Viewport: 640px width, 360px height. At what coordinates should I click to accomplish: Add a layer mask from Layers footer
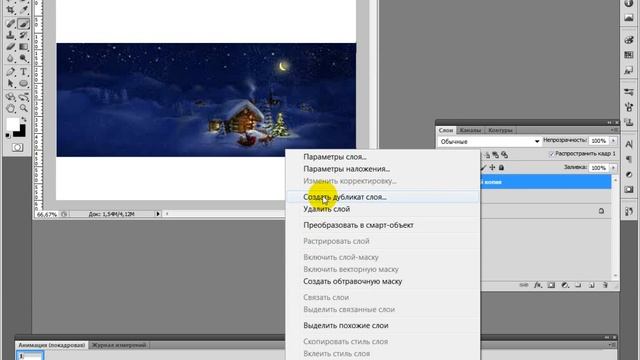click(x=551, y=285)
